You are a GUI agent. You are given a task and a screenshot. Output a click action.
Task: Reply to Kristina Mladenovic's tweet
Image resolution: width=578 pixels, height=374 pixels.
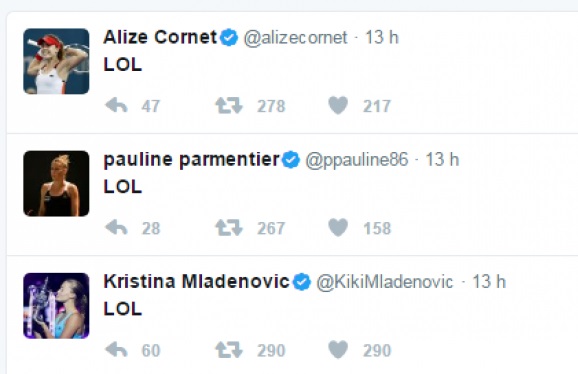116,350
